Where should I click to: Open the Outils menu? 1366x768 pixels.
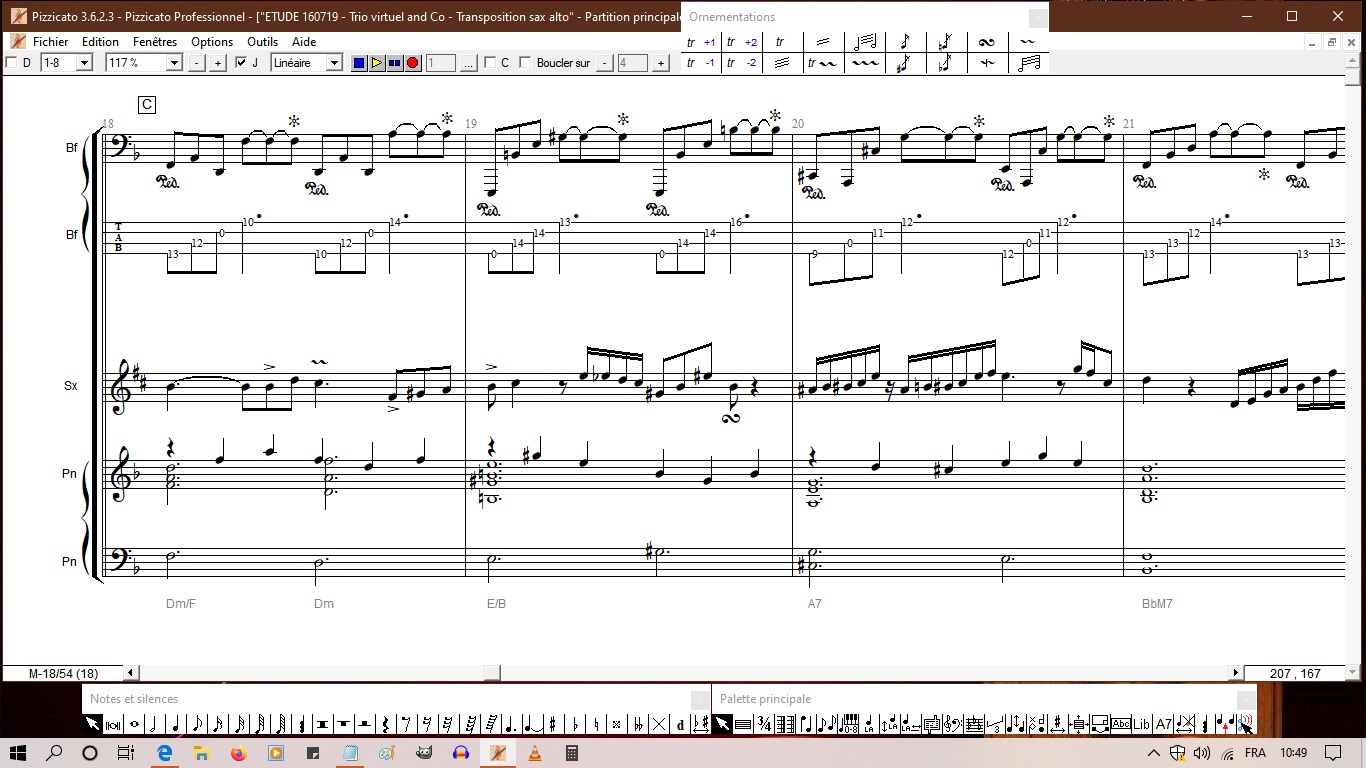coord(263,42)
